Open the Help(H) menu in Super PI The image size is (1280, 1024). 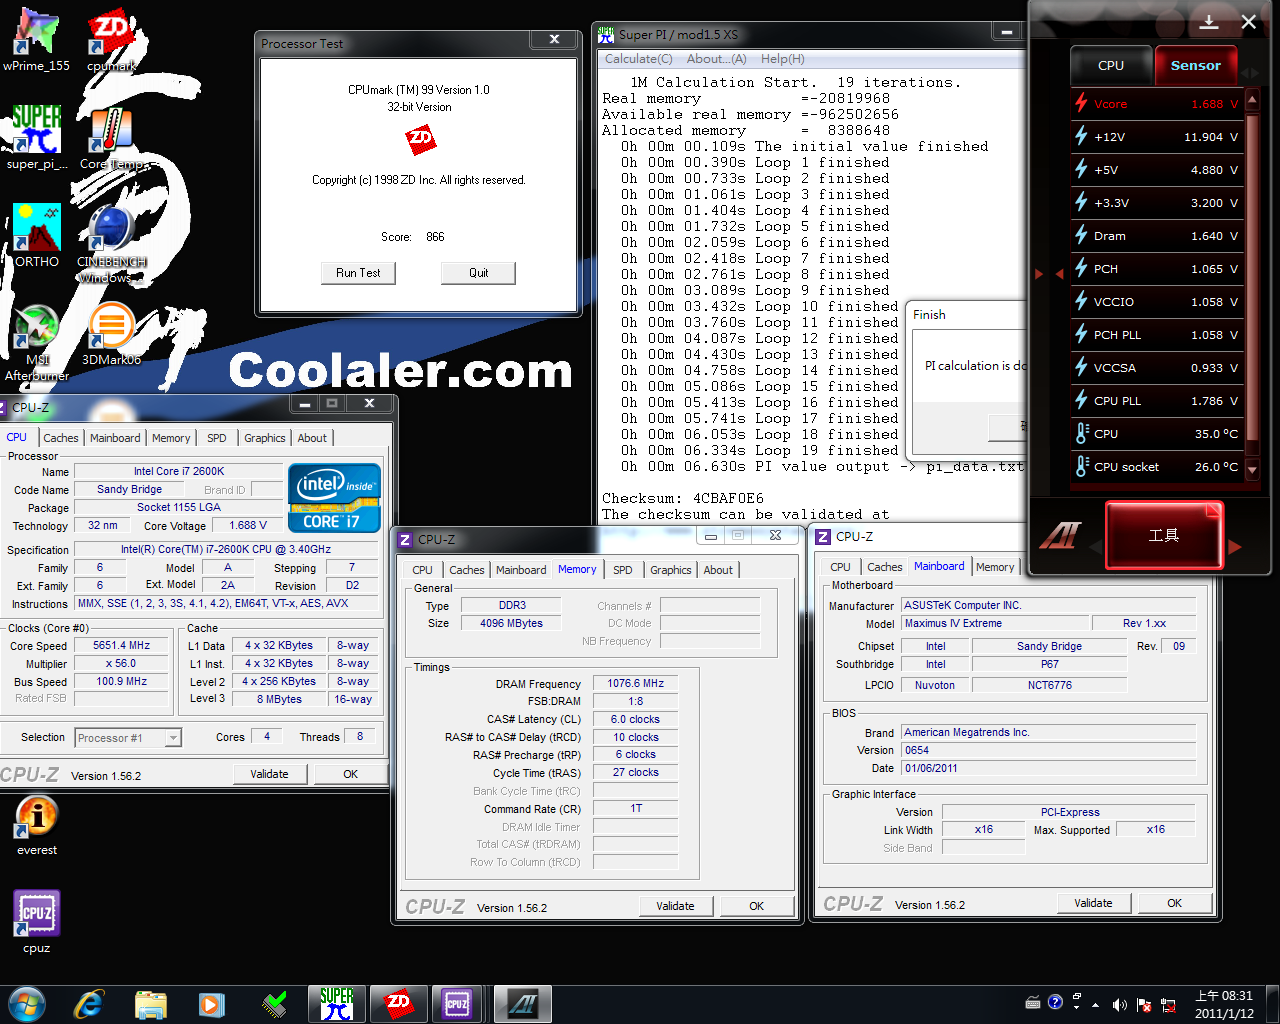782,59
